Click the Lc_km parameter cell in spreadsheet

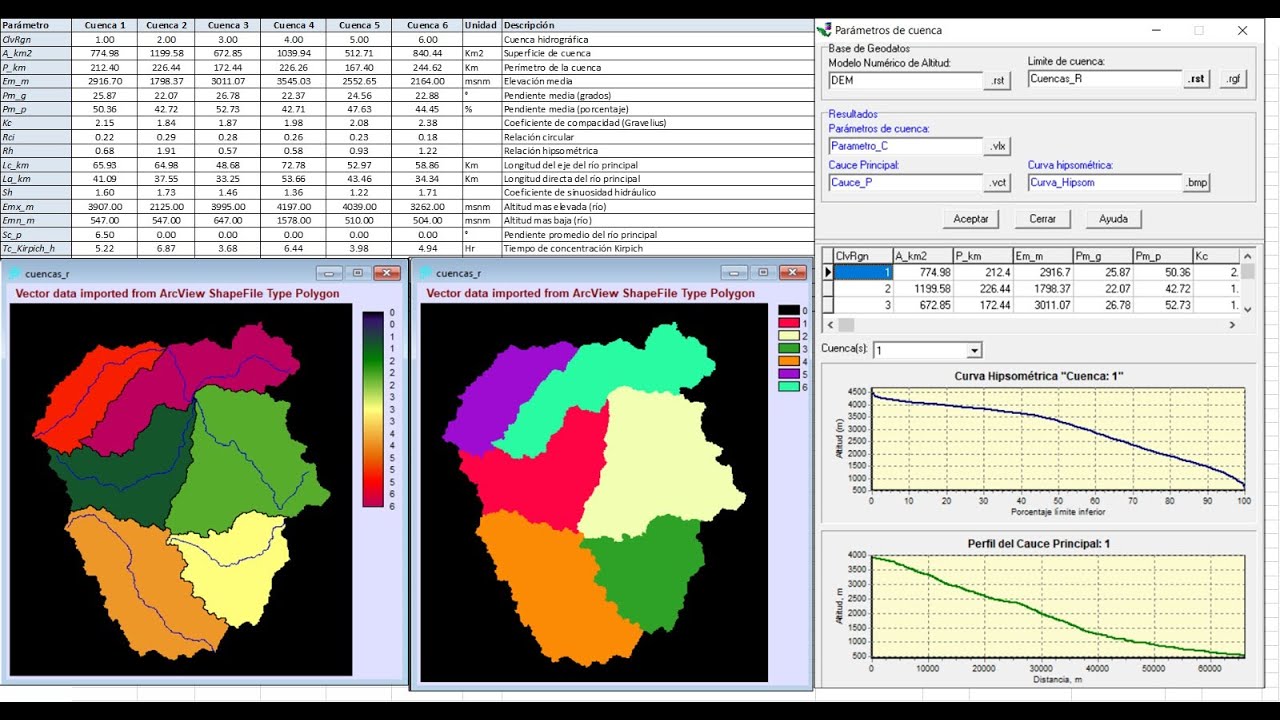(x=36, y=165)
